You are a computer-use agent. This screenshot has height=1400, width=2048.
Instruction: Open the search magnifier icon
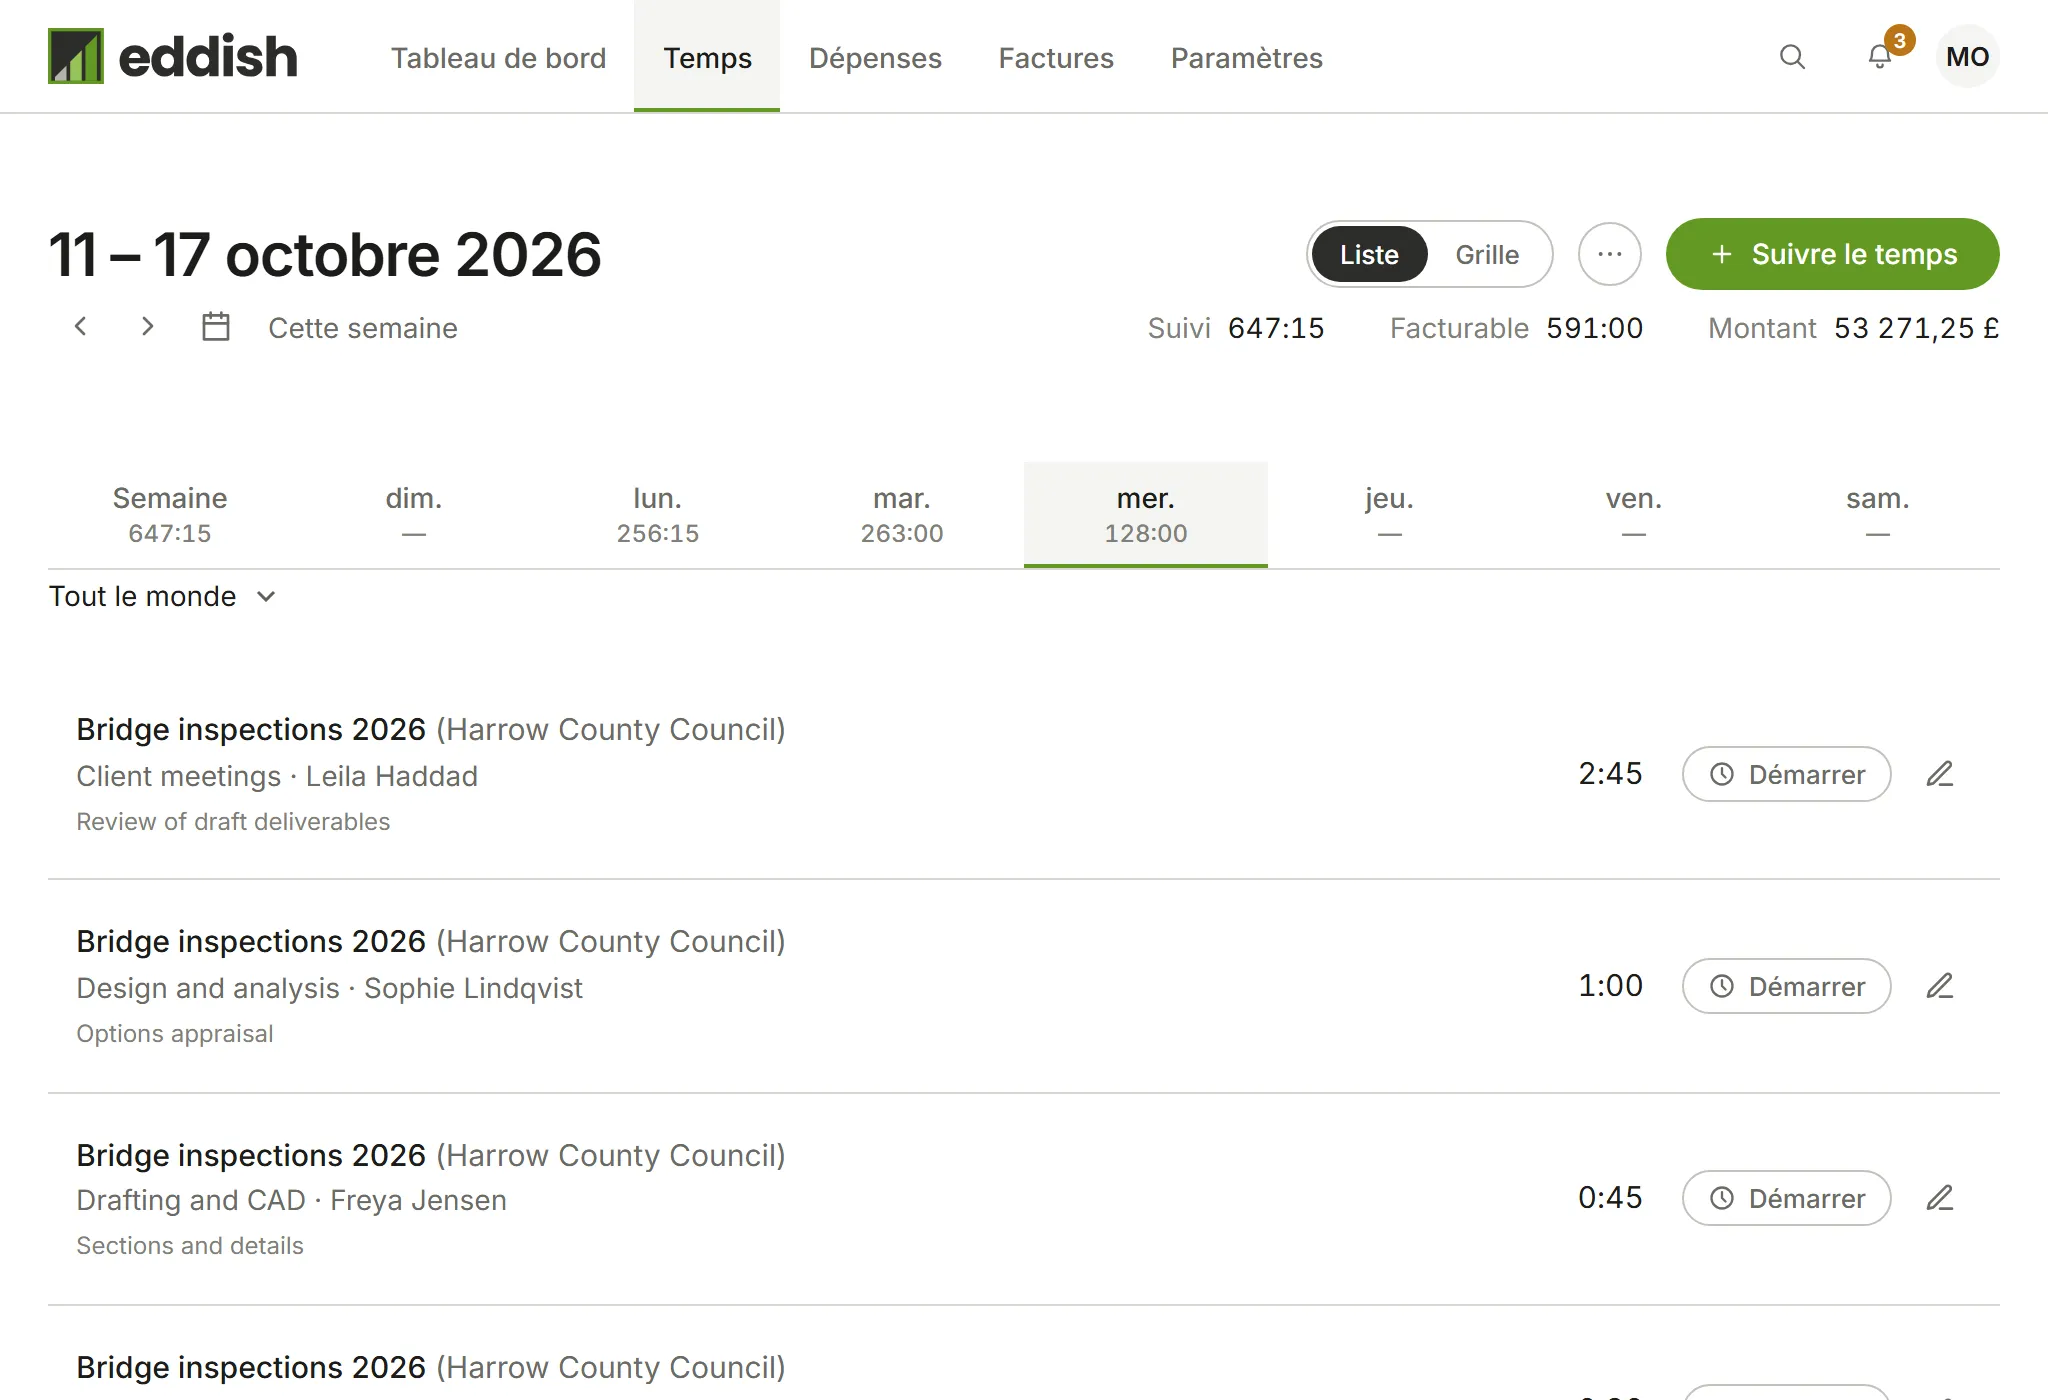coord(1793,57)
